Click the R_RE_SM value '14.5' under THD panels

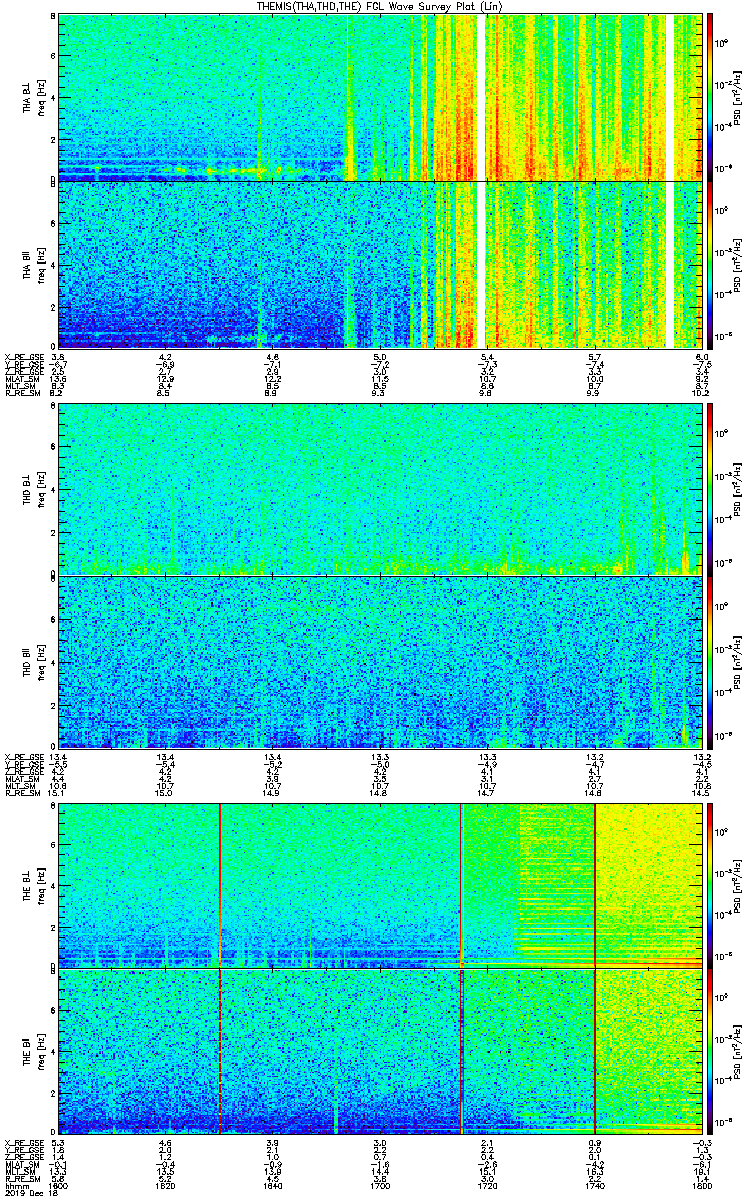coord(701,794)
